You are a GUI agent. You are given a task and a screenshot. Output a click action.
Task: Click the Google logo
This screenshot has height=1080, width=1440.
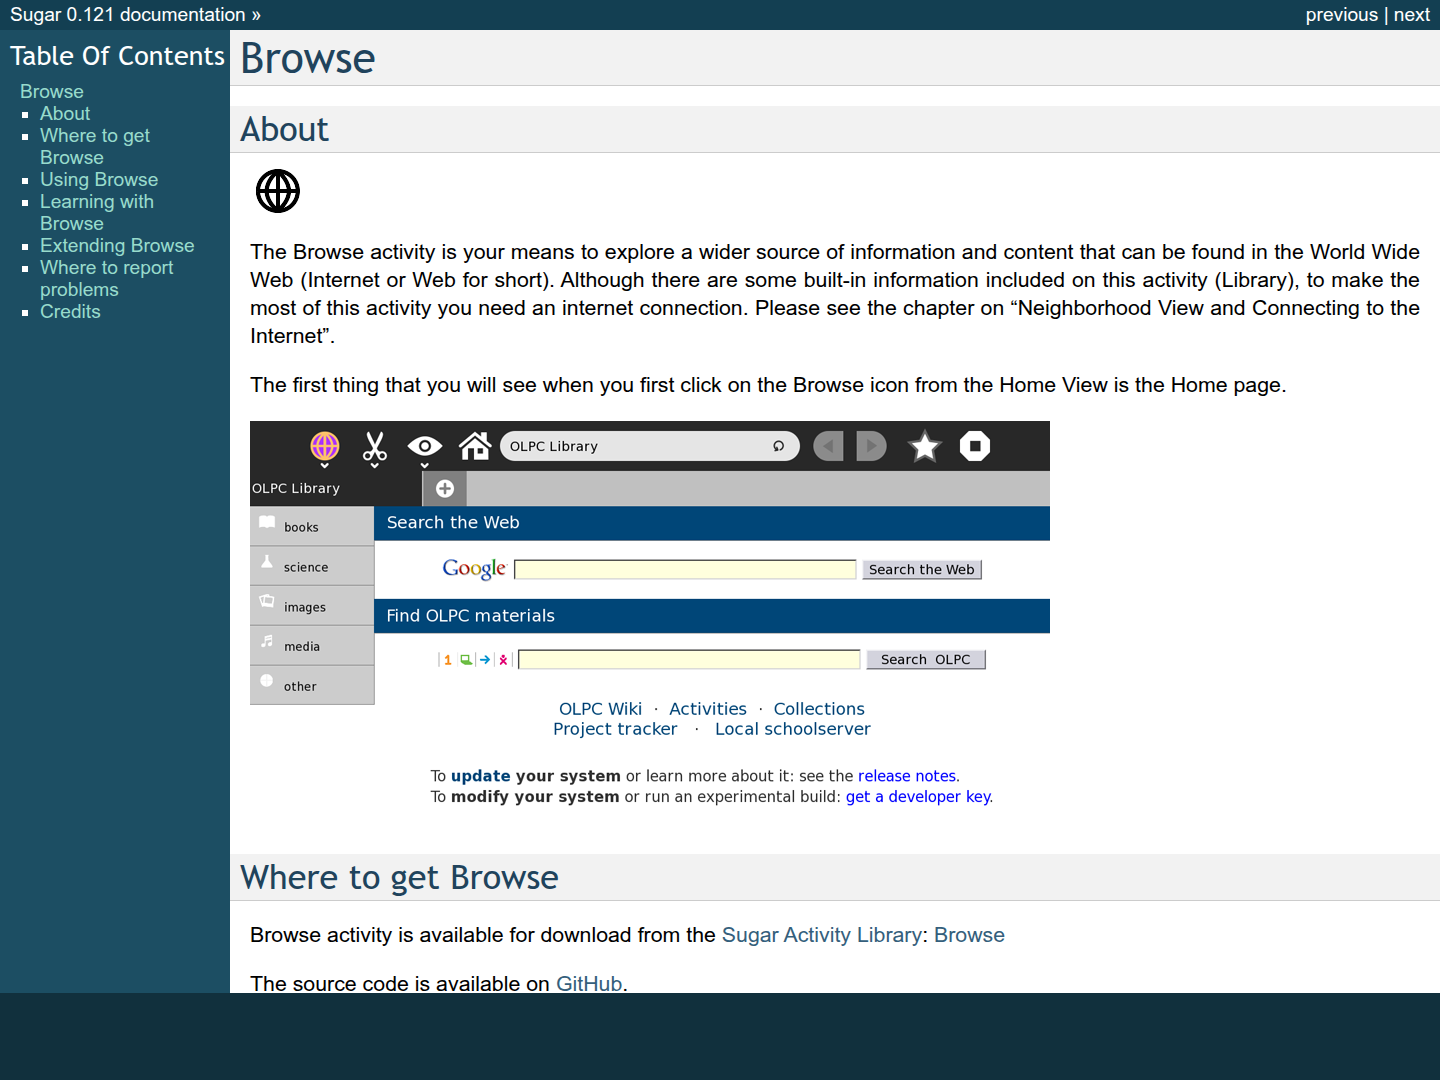tap(474, 569)
